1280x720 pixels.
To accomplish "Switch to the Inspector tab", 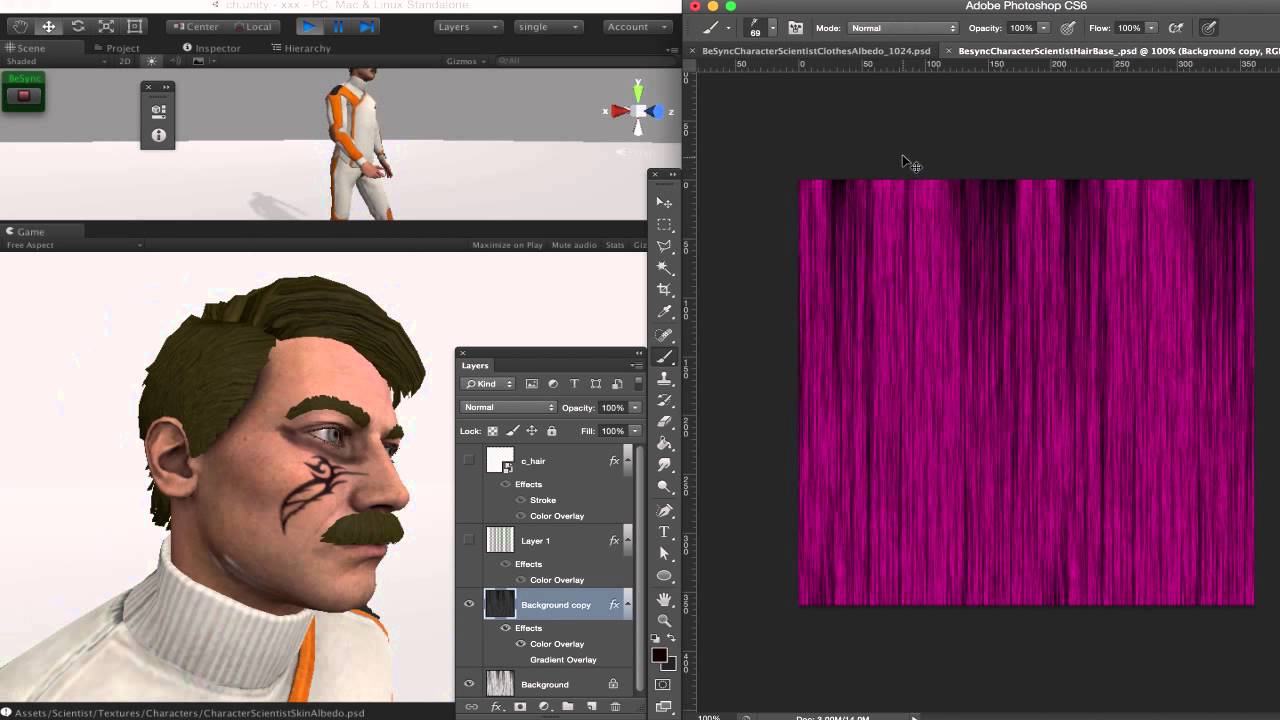I will pos(212,48).
